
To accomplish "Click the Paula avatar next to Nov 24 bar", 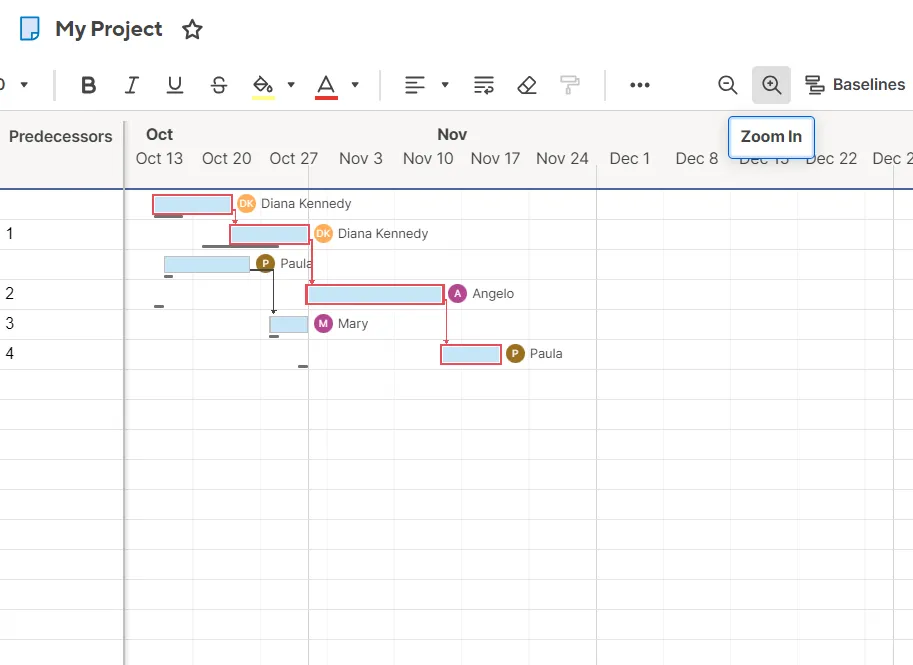I will tap(515, 353).
